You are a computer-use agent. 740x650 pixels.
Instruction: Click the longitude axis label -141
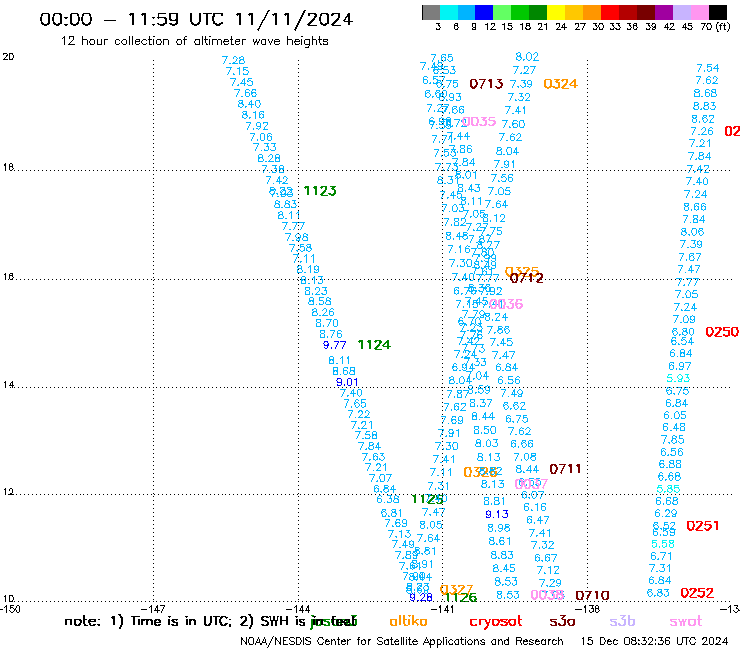tap(443, 609)
